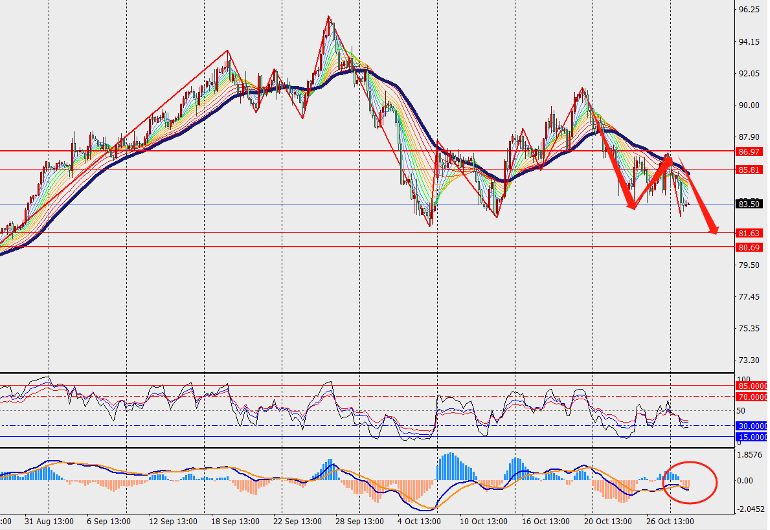The width and height of the screenshot is (770, 530).
Task: Click the 77.45 price axis label
Action: coord(749,297)
